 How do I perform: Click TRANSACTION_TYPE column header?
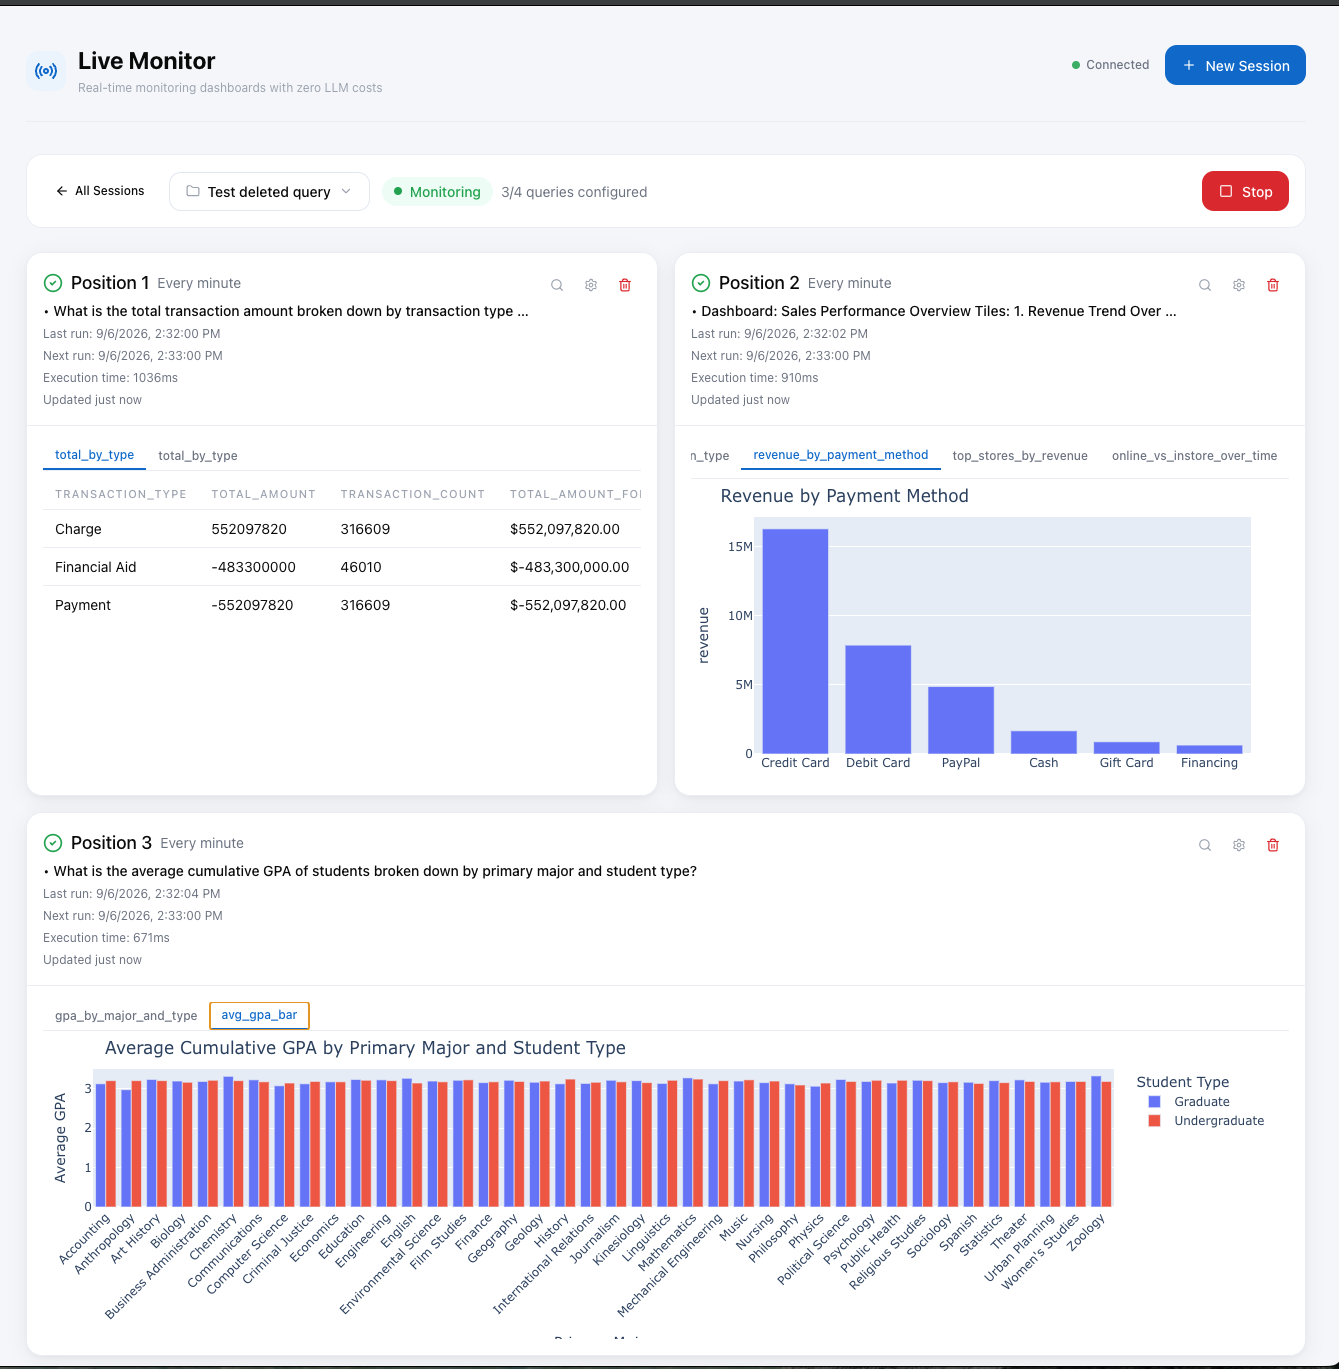(x=121, y=494)
